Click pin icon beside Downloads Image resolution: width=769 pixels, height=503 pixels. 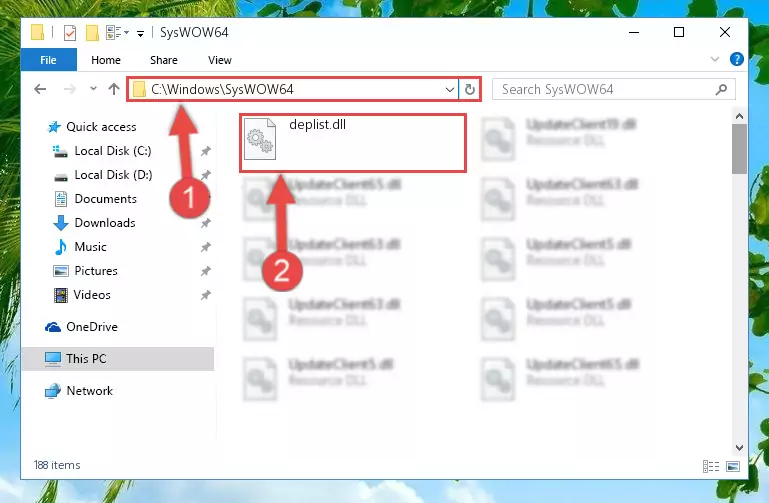pos(205,223)
